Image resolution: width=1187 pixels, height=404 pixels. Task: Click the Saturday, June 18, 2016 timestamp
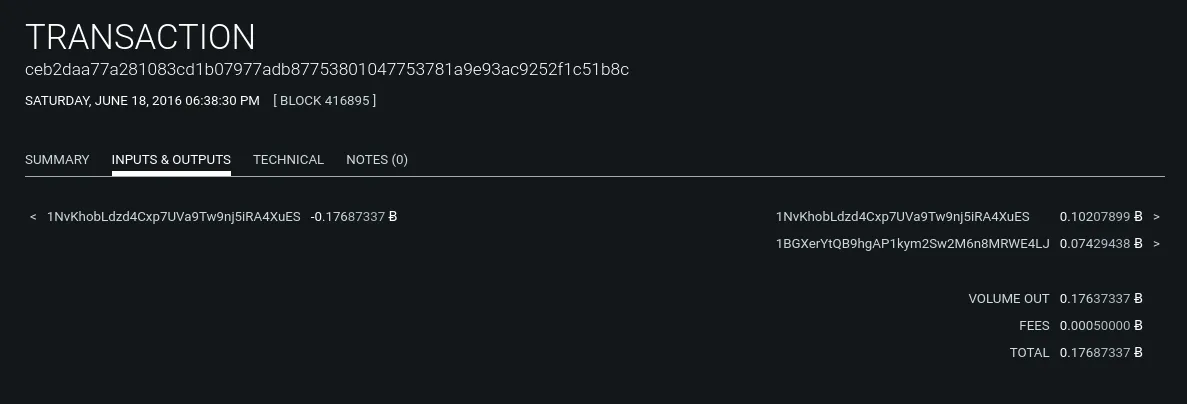[142, 101]
